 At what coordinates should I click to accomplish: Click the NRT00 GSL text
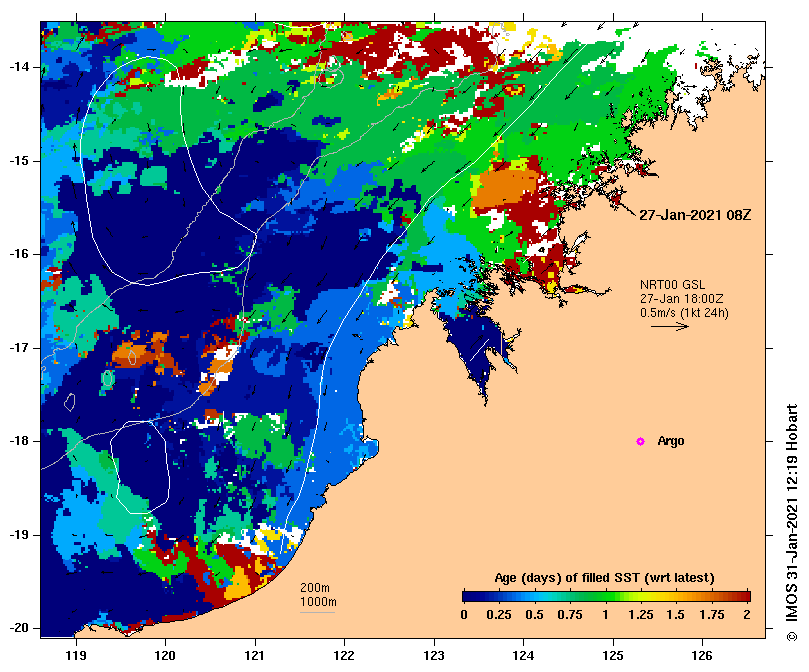[672, 285]
